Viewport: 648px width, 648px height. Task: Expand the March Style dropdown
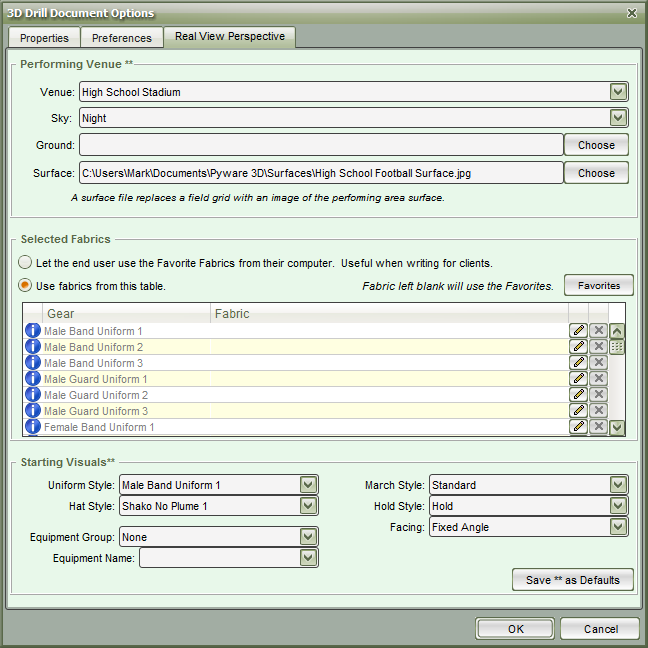click(618, 484)
